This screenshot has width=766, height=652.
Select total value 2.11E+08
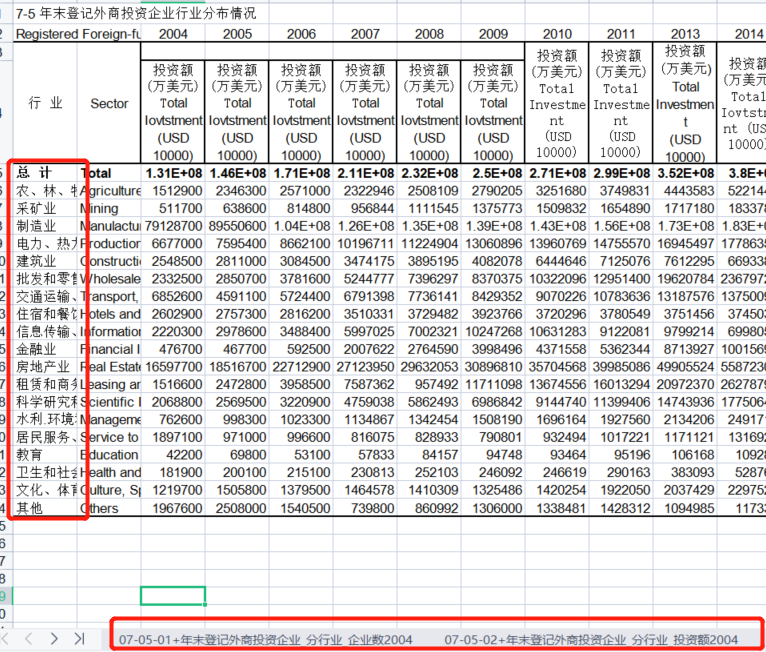365,173
